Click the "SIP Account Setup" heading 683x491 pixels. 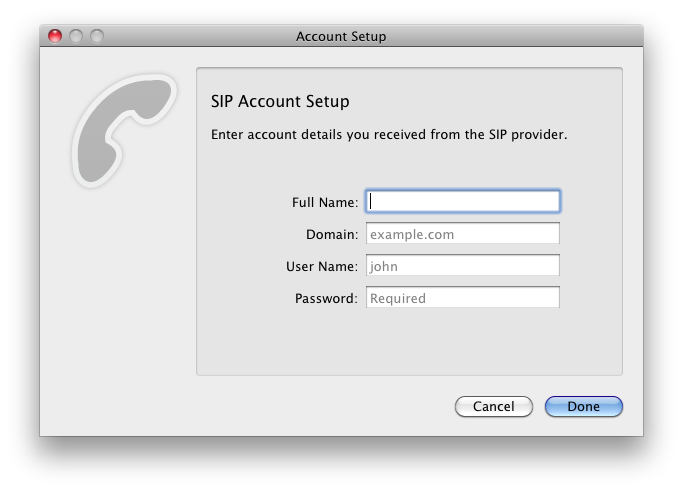pos(279,102)
